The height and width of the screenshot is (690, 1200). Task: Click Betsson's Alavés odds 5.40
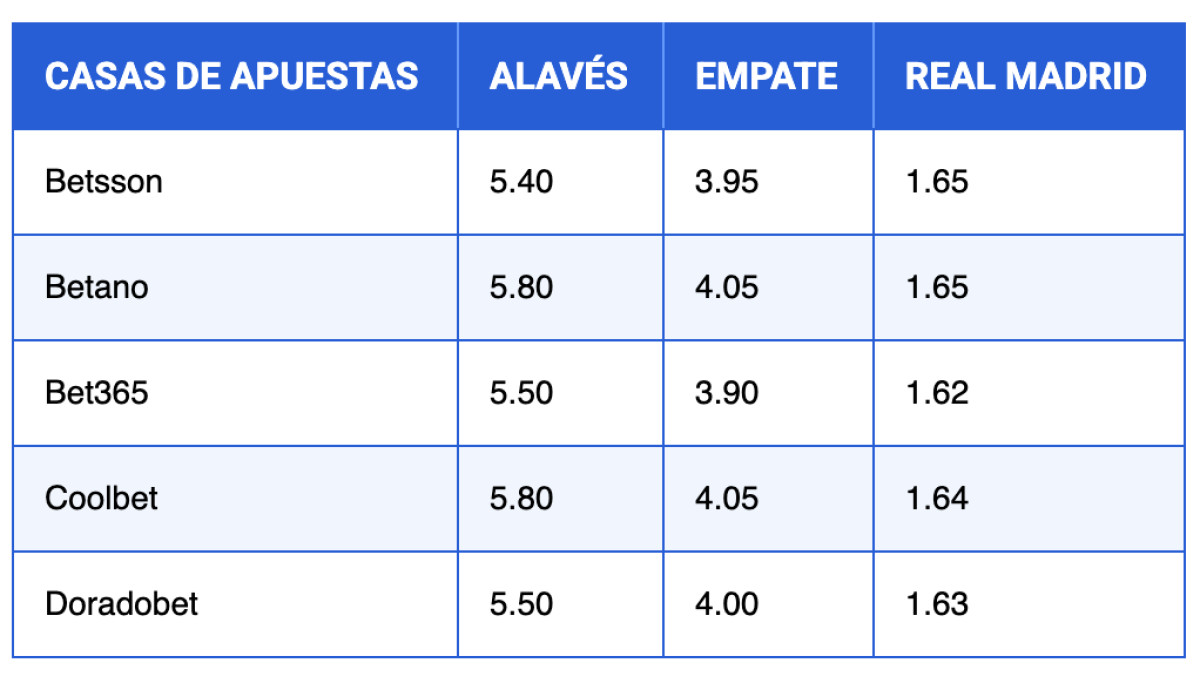(521, 182)
